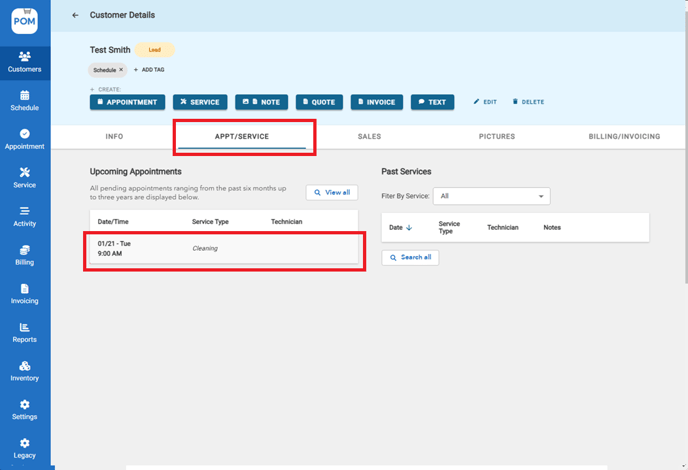688x470 pixels.
Task: Go to Appointment in sidebar
Action: [24, 139]
